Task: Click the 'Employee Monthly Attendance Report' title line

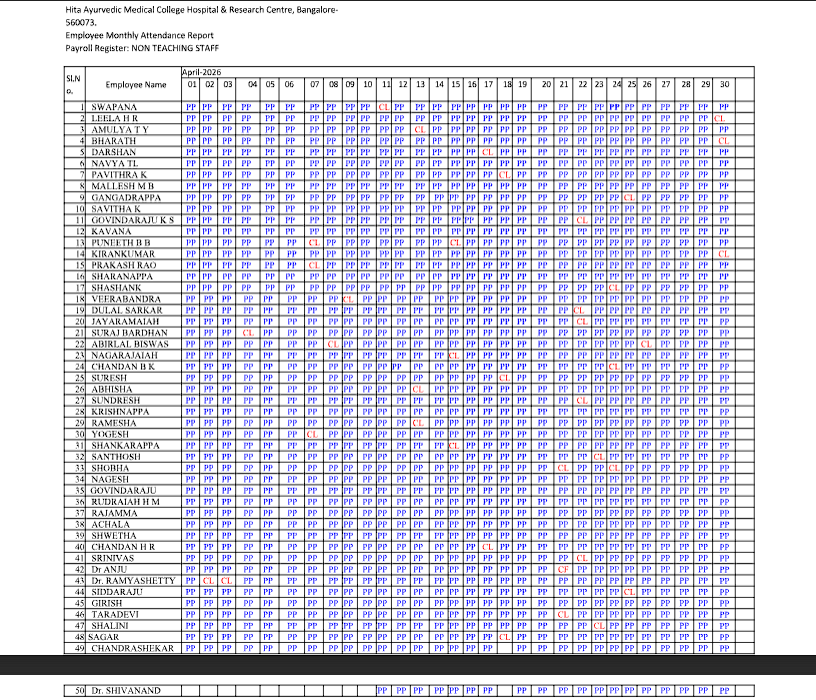Action: (139, 35)
